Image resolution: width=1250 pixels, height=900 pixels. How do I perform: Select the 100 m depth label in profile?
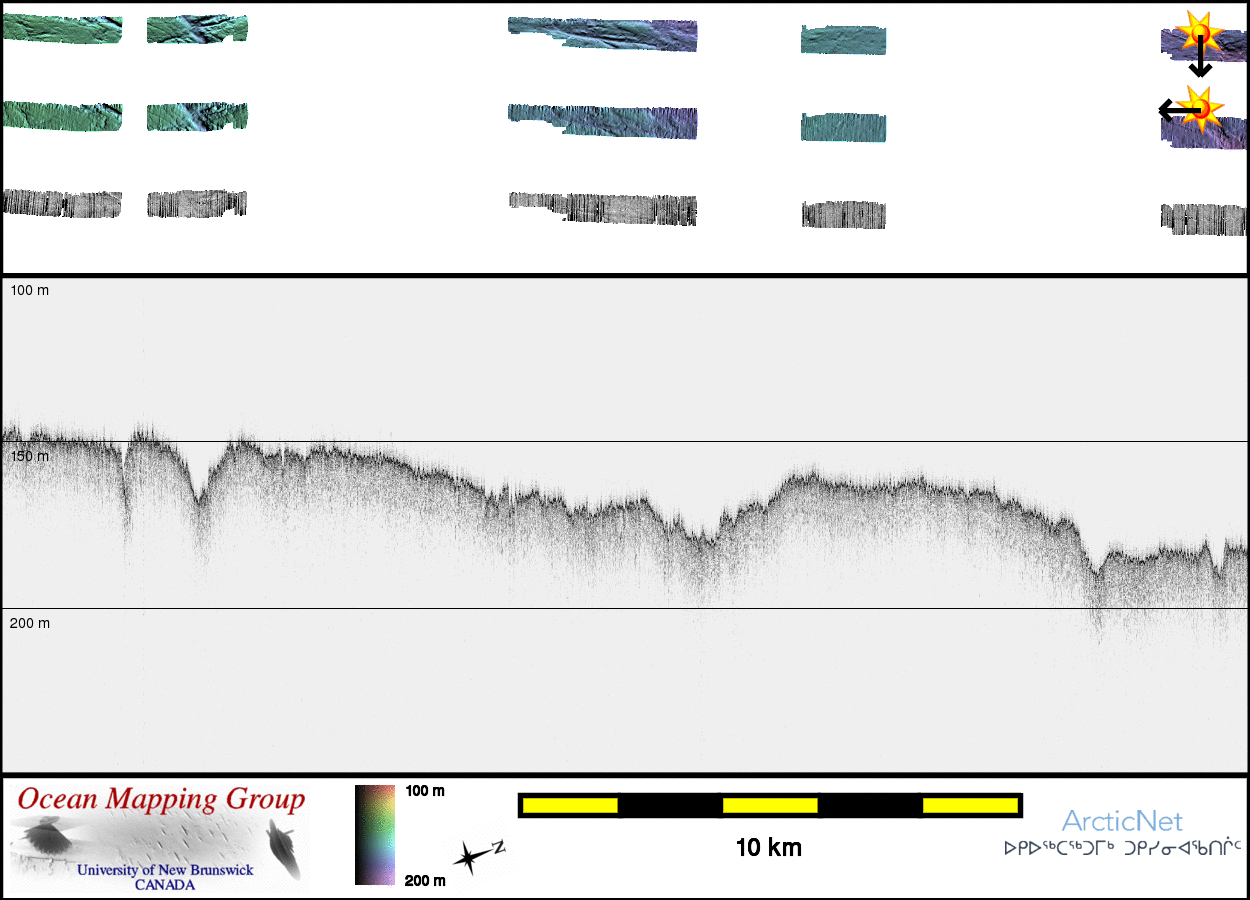click(x=29, y=290)
